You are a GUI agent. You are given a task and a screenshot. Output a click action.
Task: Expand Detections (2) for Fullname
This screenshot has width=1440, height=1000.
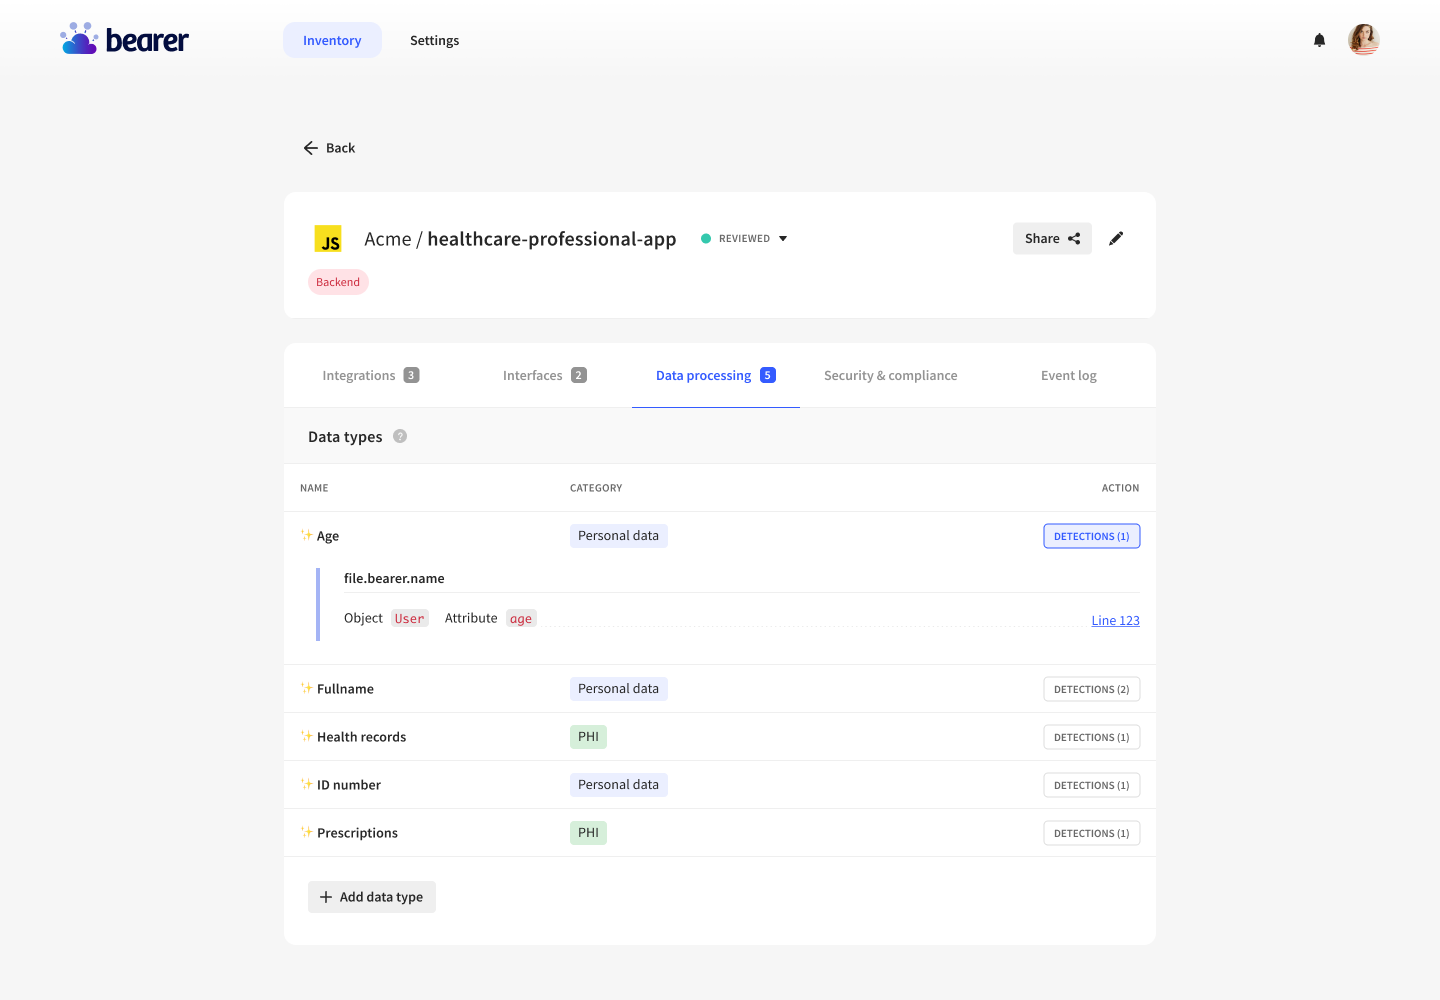pyautogui.click(x=1091, y=689)
